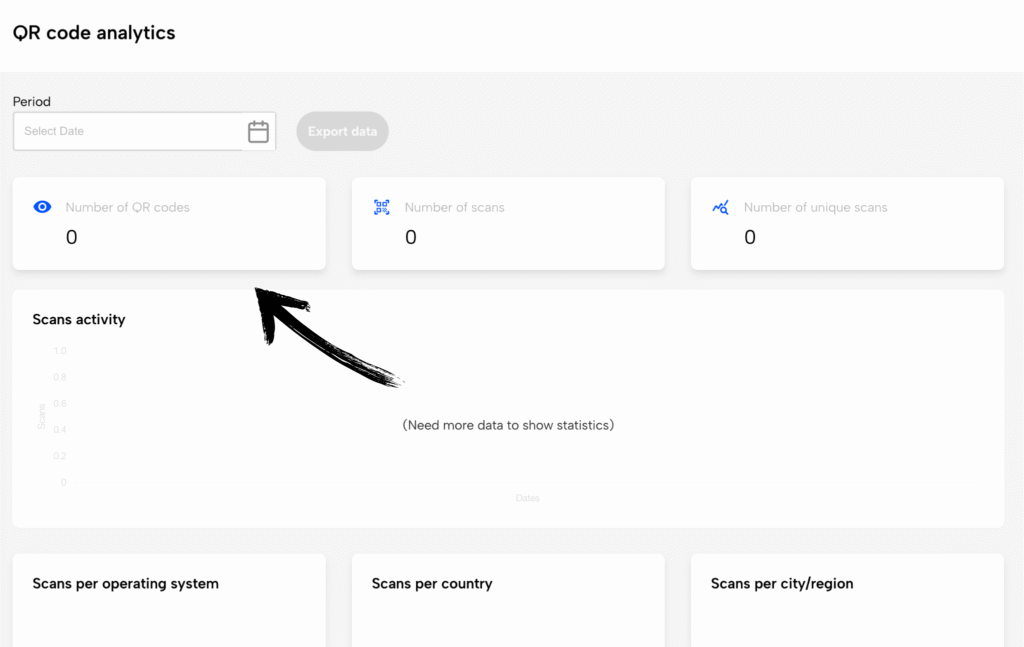Click the Period label above the date field

31,101
